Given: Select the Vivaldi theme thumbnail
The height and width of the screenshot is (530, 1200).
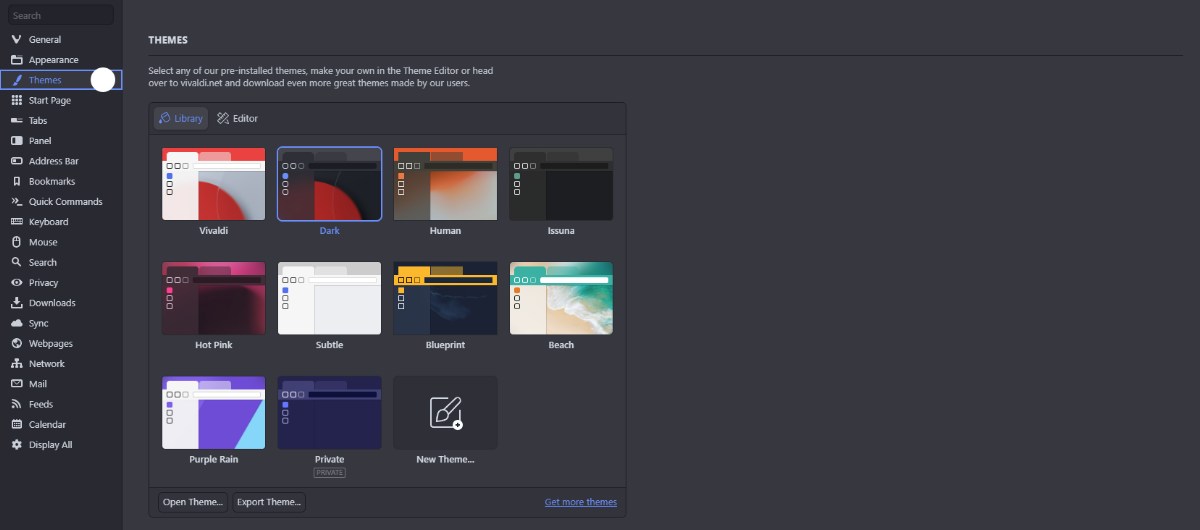Looking at the screenshot, I should 213,184.
